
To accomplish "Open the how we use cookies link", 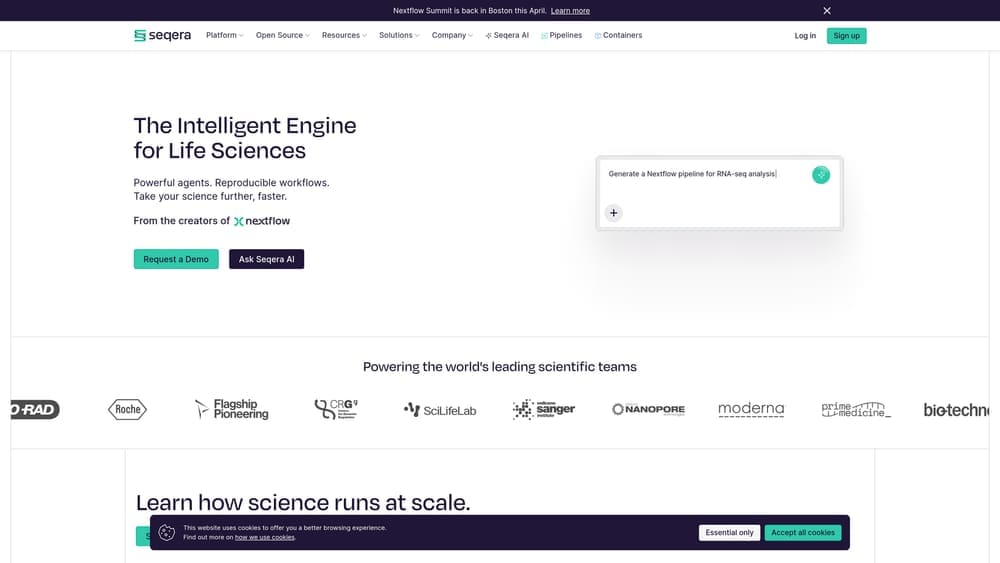I will point(265,537).
